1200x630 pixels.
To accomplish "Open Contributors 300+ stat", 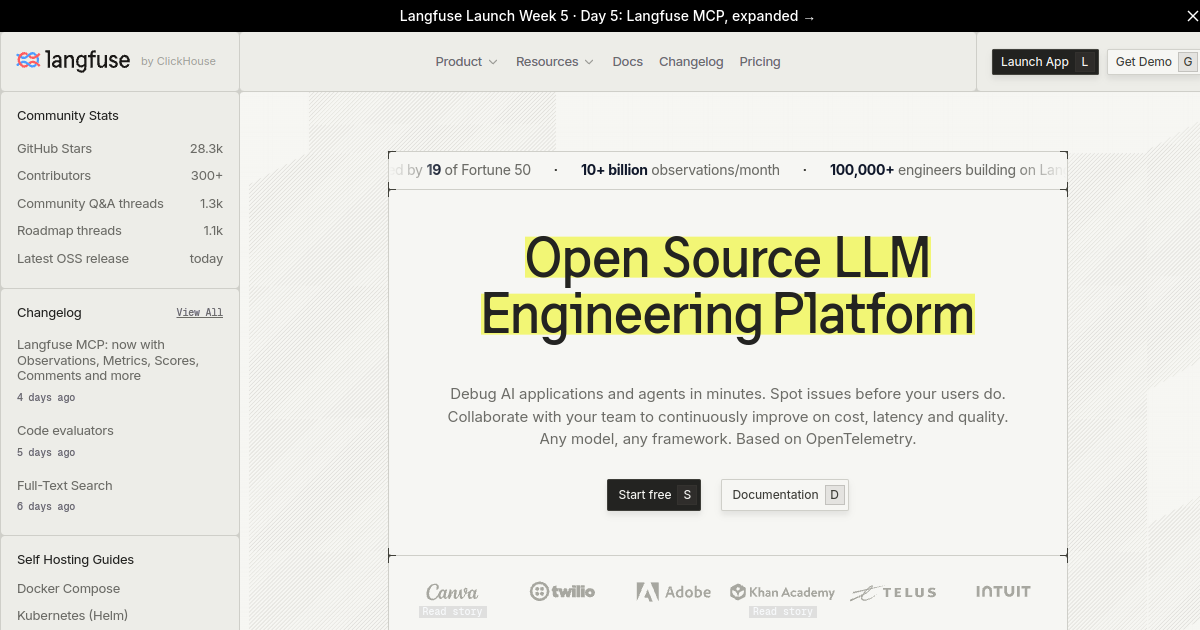I will coord(120,176).
